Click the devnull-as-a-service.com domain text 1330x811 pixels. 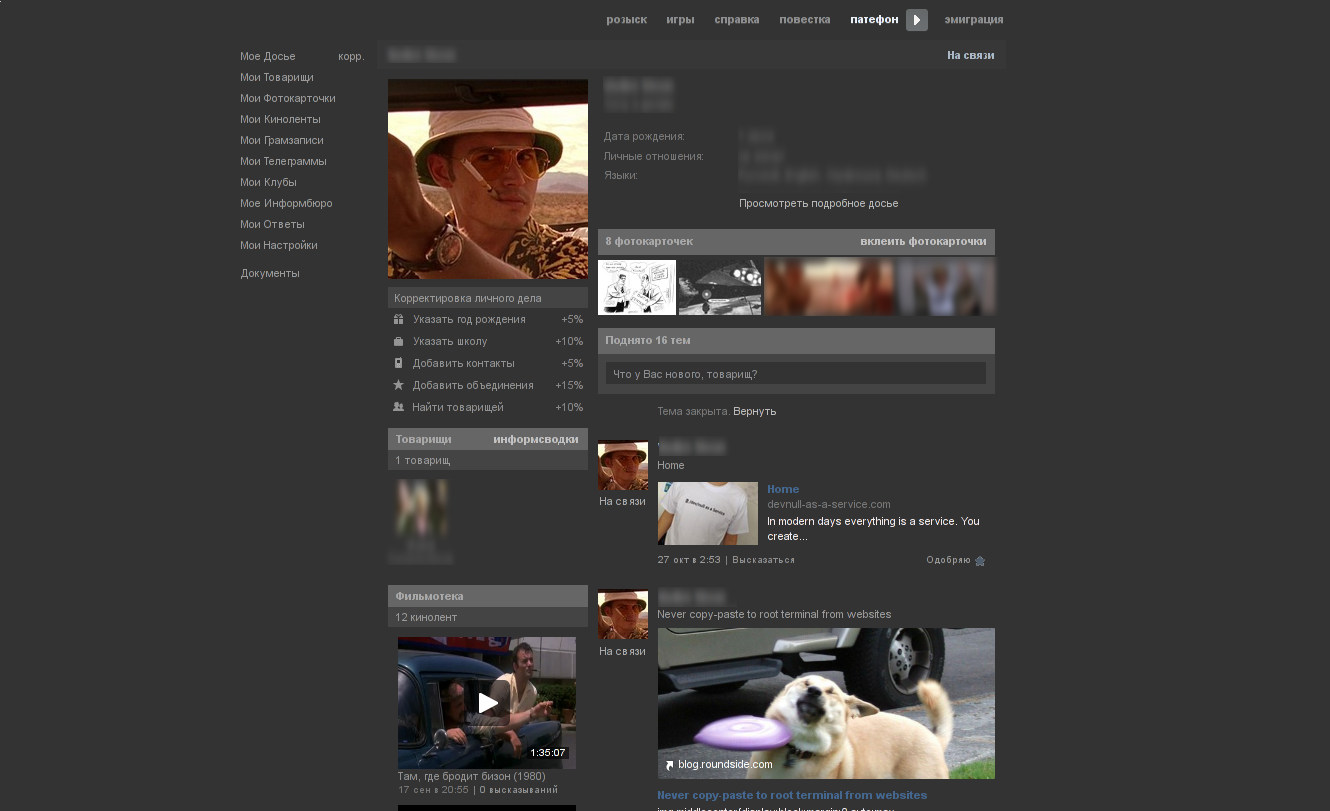click(x=829, y=505)
